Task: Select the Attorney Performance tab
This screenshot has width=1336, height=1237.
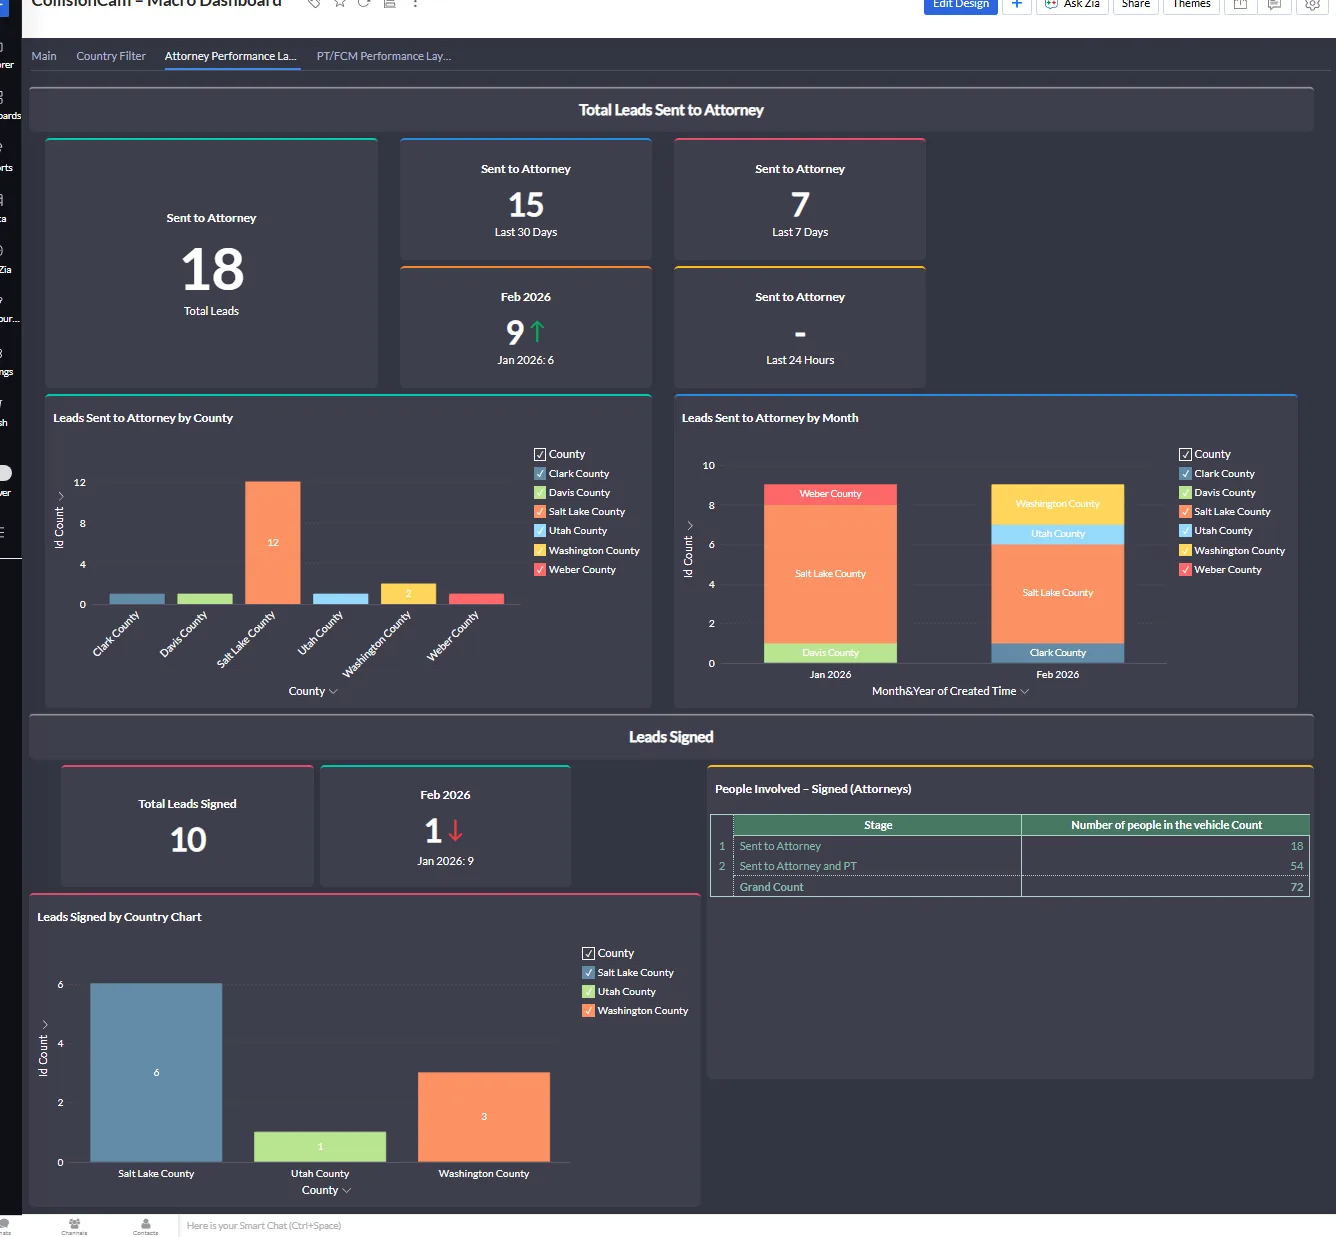Action: point(231,56)
